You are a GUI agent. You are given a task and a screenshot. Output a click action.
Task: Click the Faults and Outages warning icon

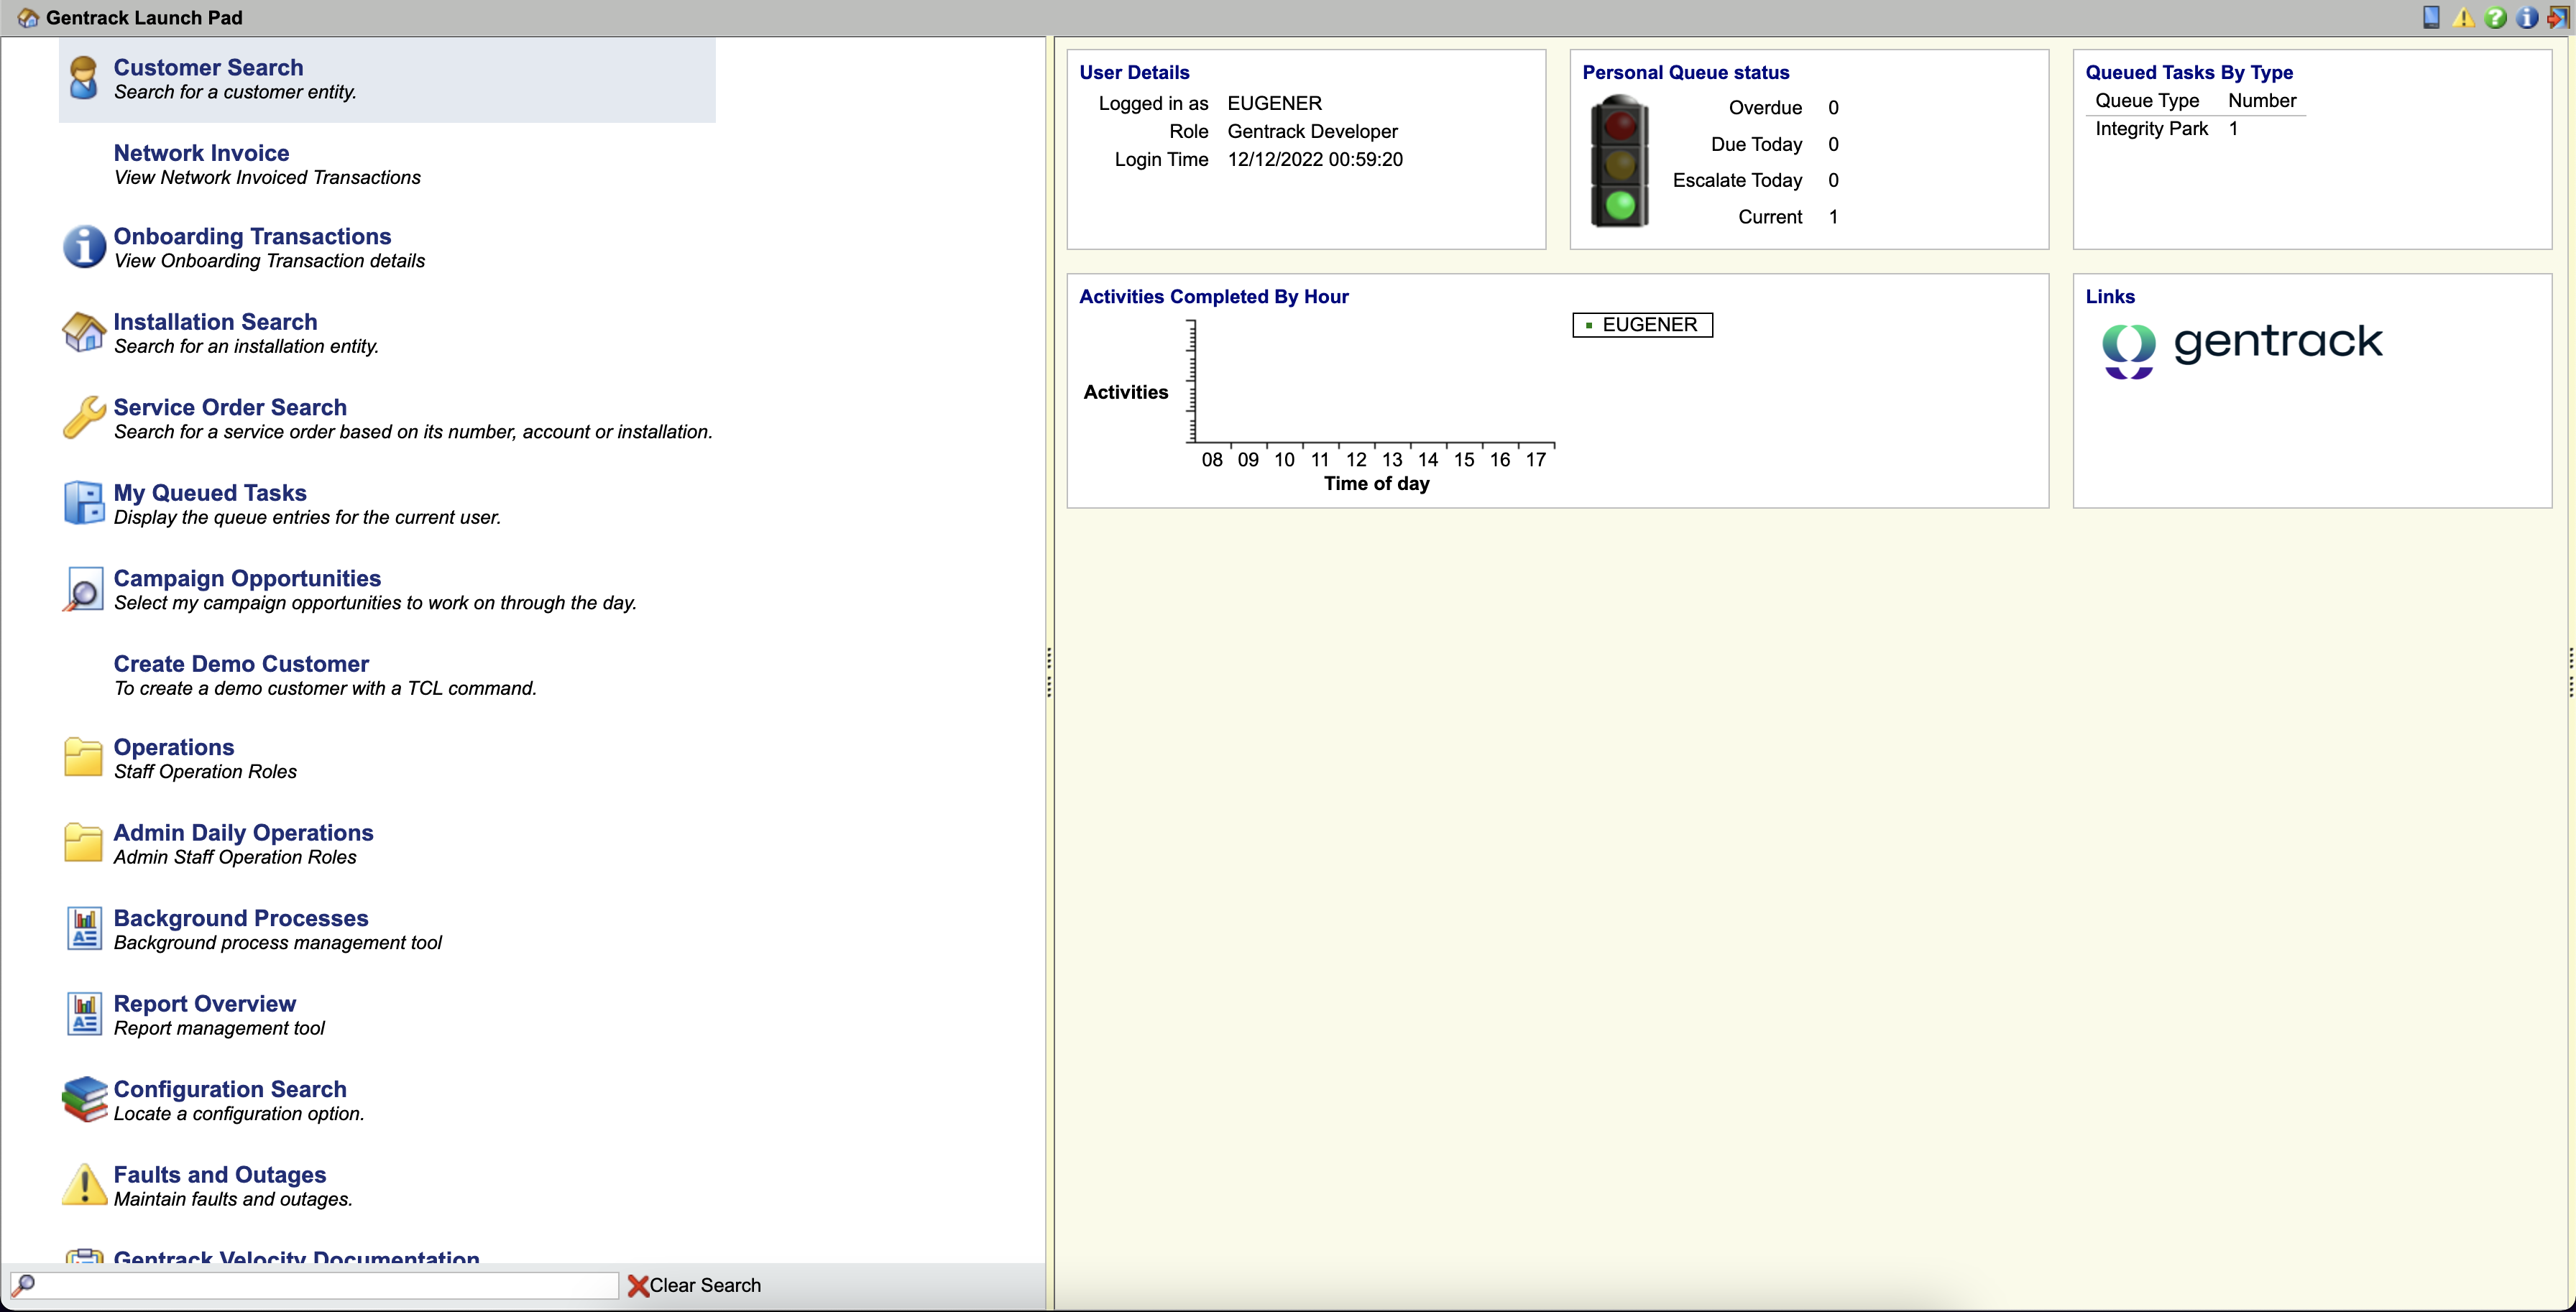(84, 1185)
